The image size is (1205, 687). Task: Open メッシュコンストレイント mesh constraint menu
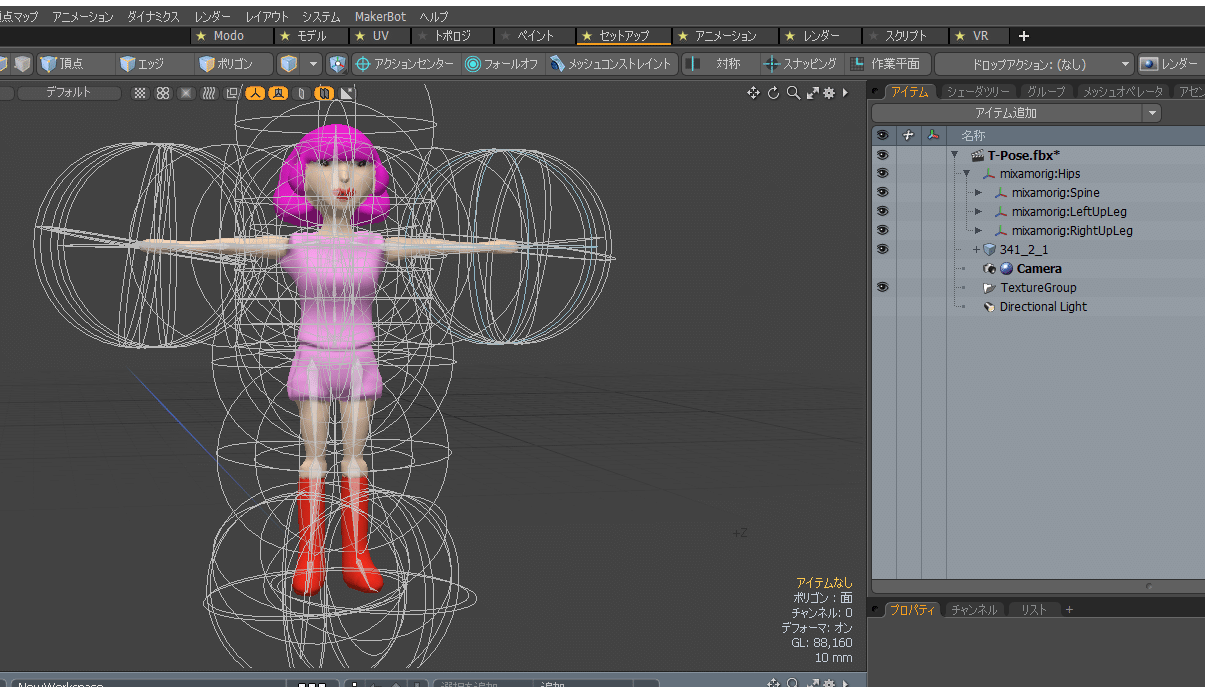coord(611,64)
